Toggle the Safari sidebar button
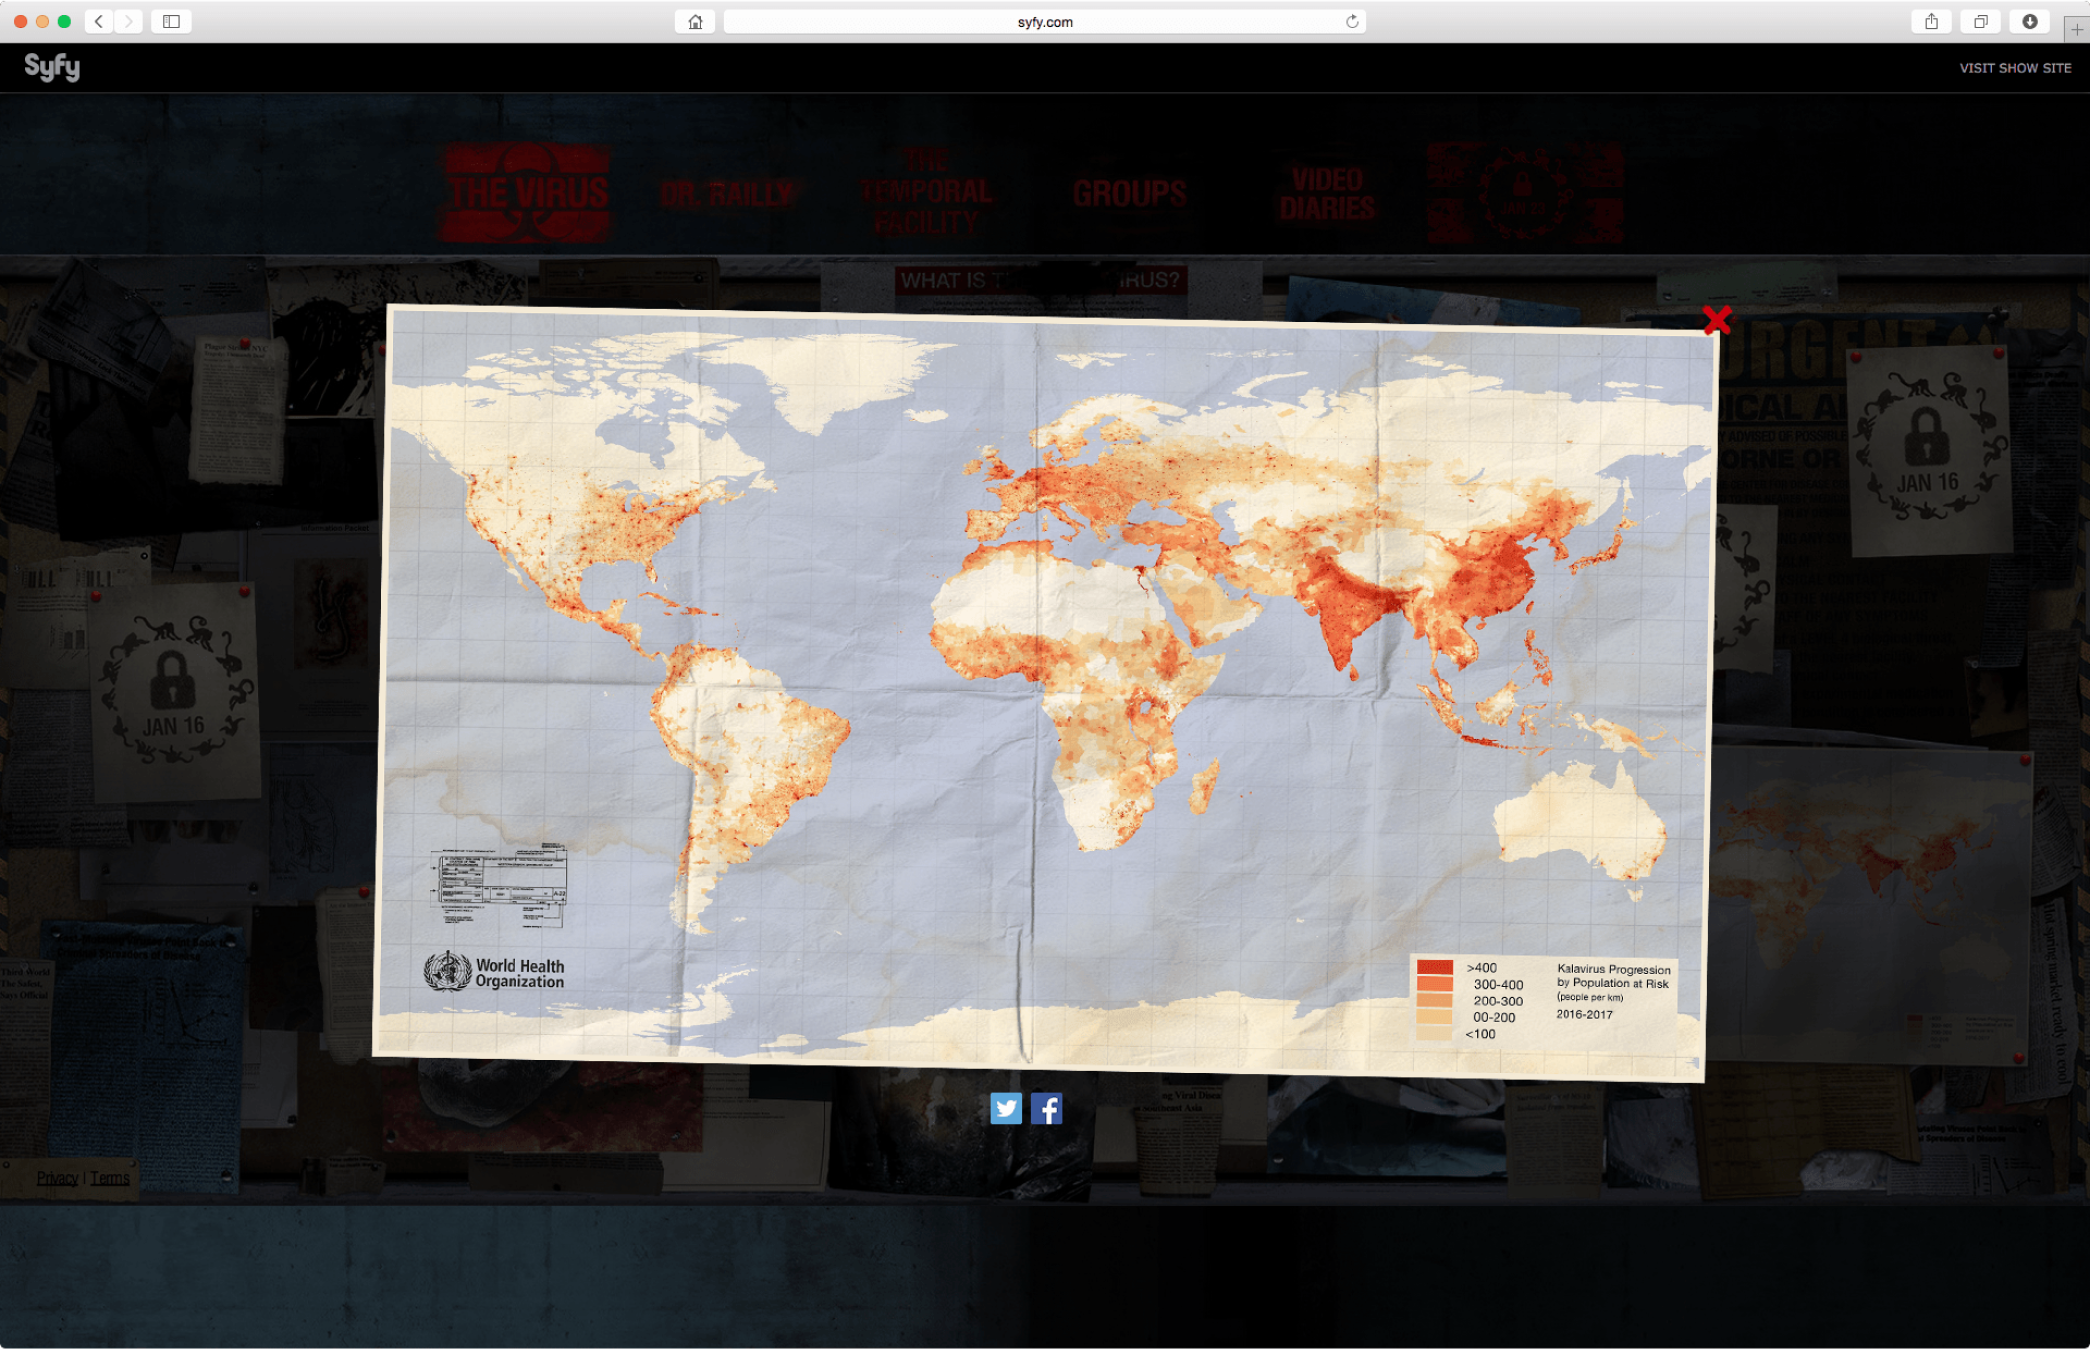Image resolution: width=2090 pixels, height=1349 pixels. point(171,21)
